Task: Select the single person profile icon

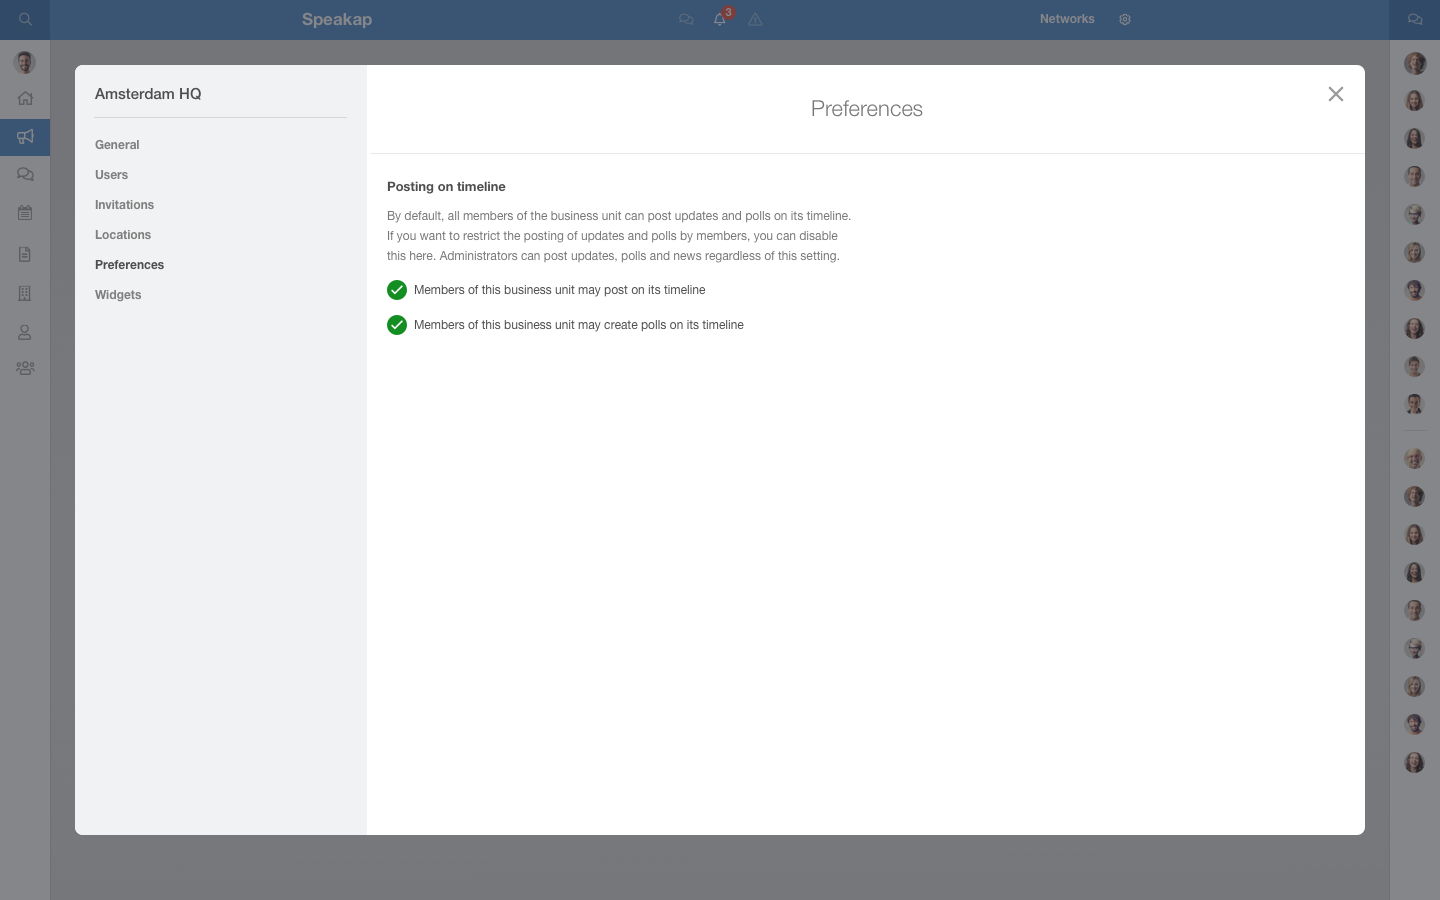Action: click(25, 332)
